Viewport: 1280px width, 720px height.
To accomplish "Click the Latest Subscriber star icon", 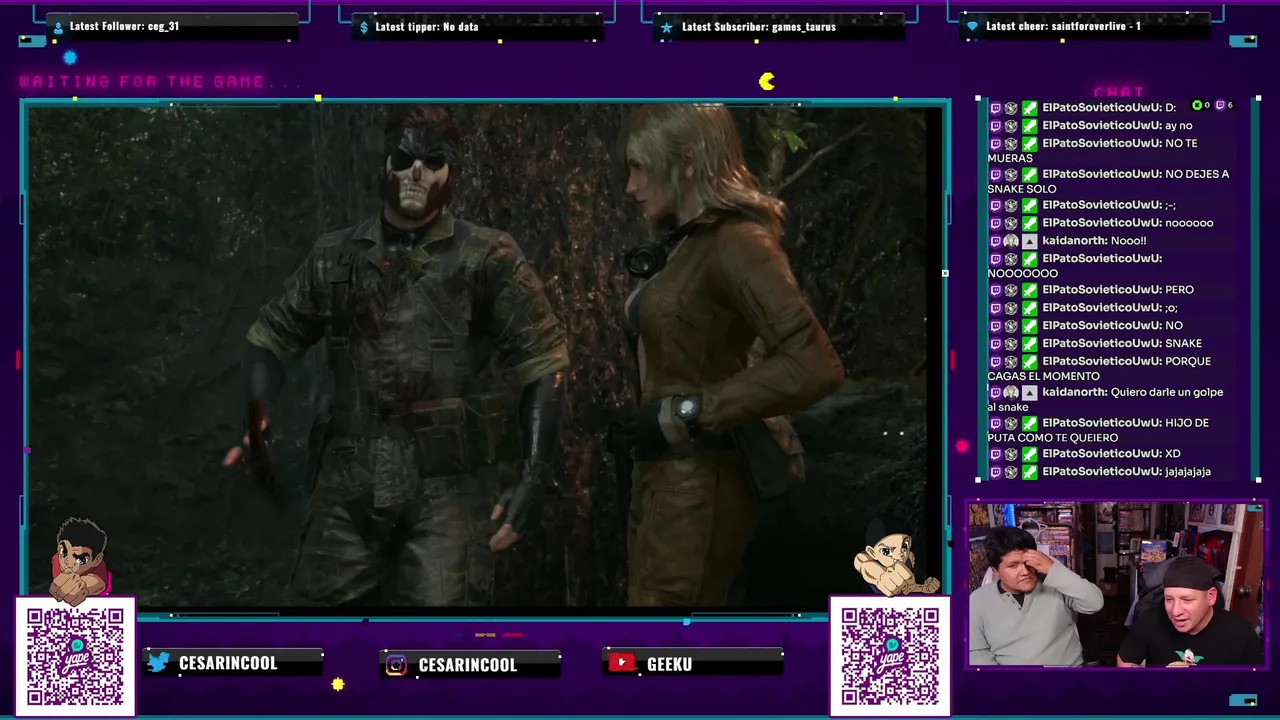I will (667, 27).
